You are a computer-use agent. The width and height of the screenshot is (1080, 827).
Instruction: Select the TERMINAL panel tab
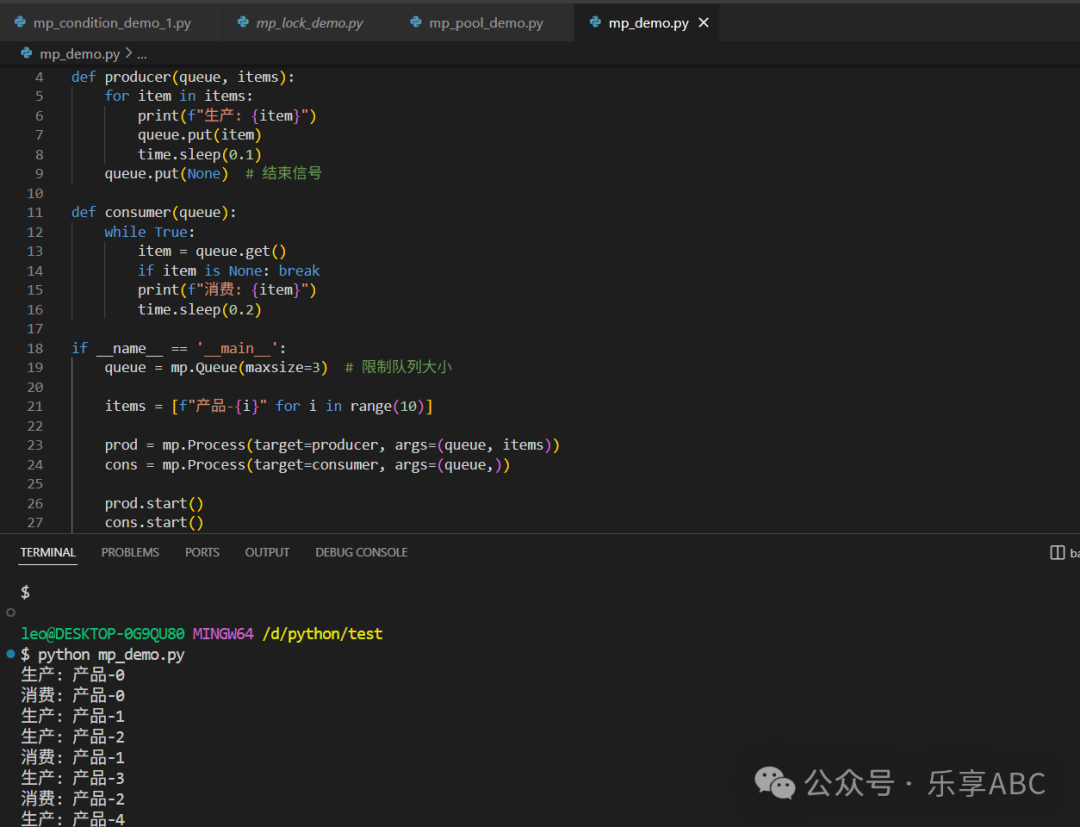click(48, 552)
